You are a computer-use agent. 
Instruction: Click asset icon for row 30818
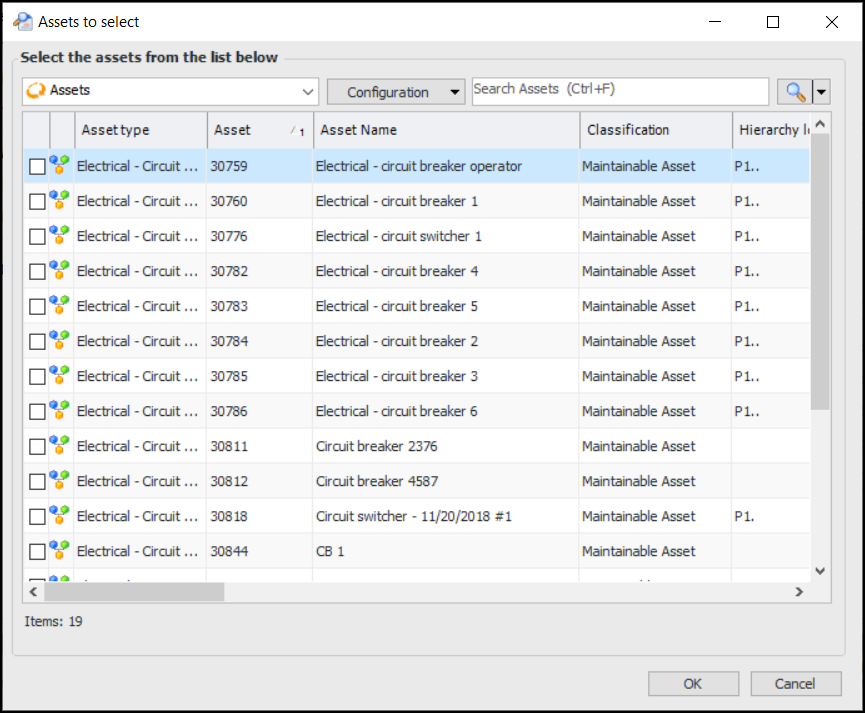60,516
